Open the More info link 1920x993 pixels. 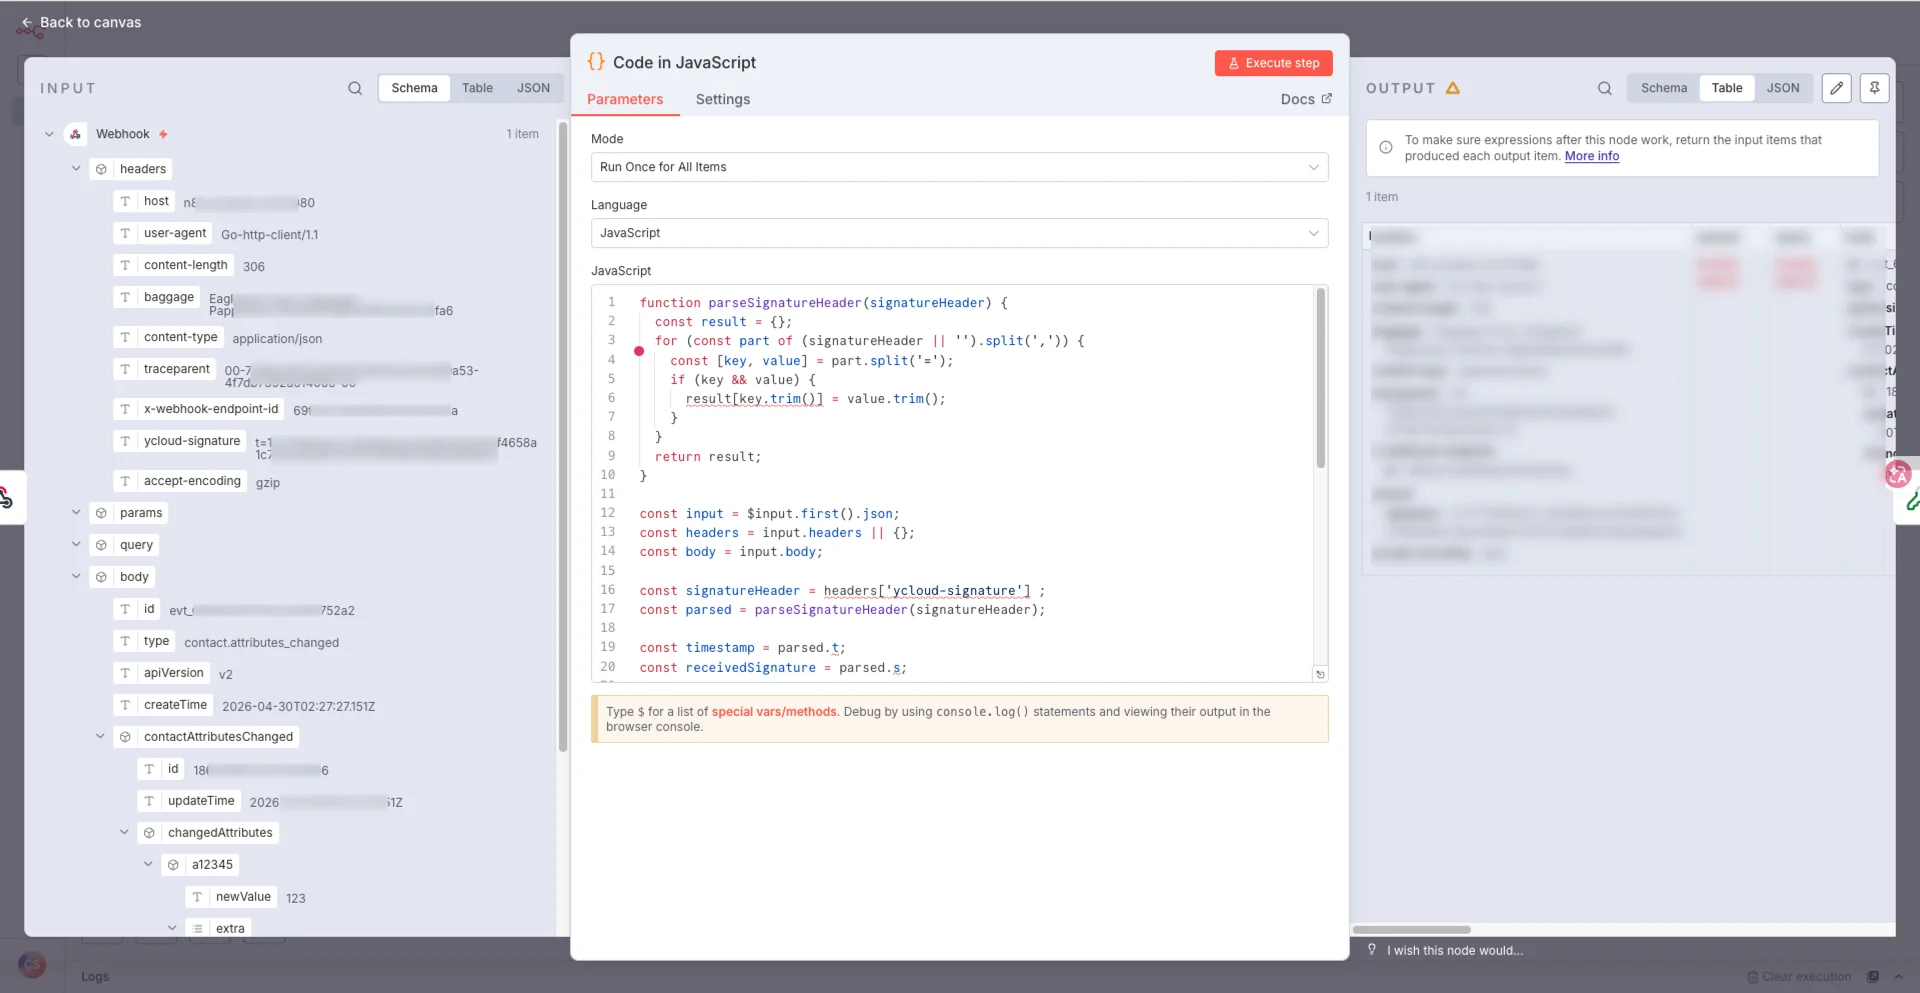1592,156
